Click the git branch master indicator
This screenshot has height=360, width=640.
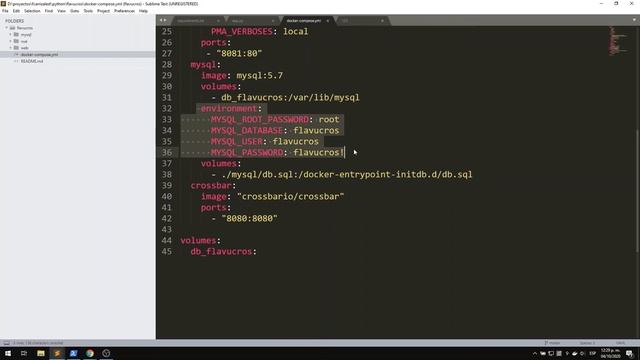(x=552, y=343)
